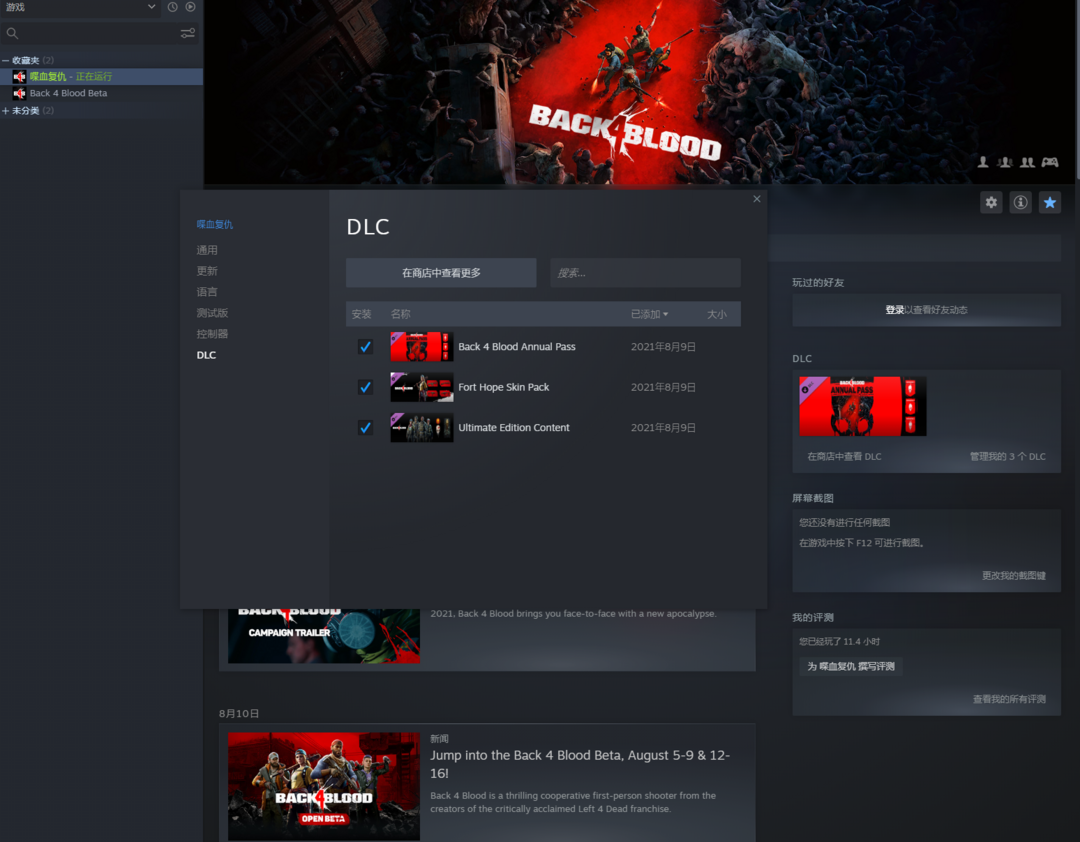Click the ready-to-play icon in sidebar header
This screenshot has width=1080, height=842.
tap(190, 7)
